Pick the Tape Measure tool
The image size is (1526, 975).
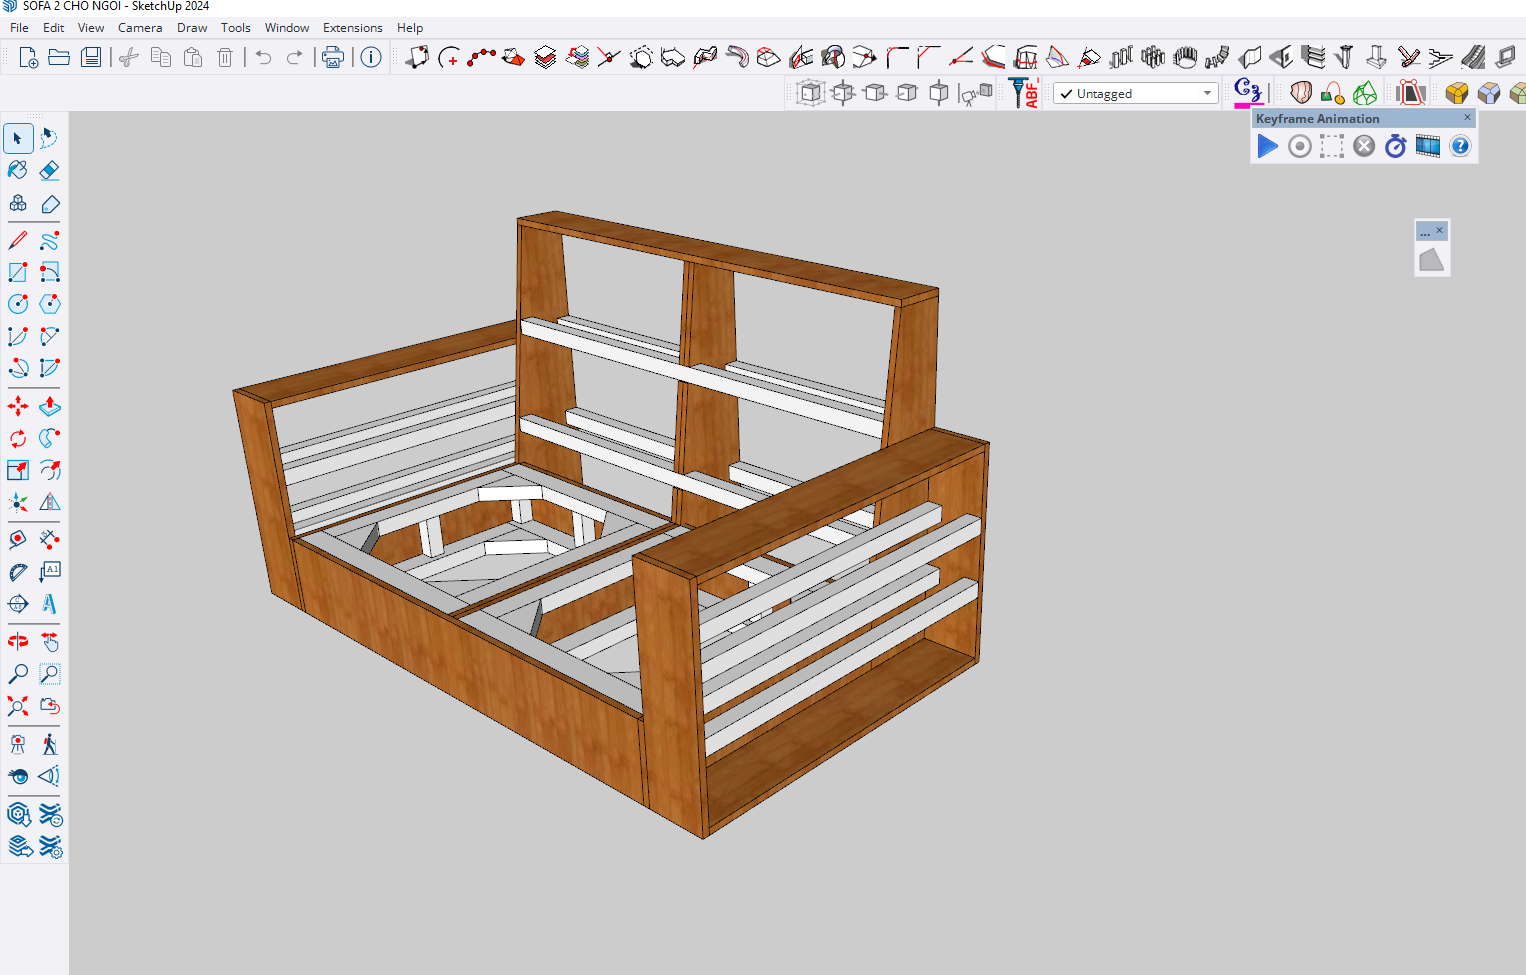[18, 539]
